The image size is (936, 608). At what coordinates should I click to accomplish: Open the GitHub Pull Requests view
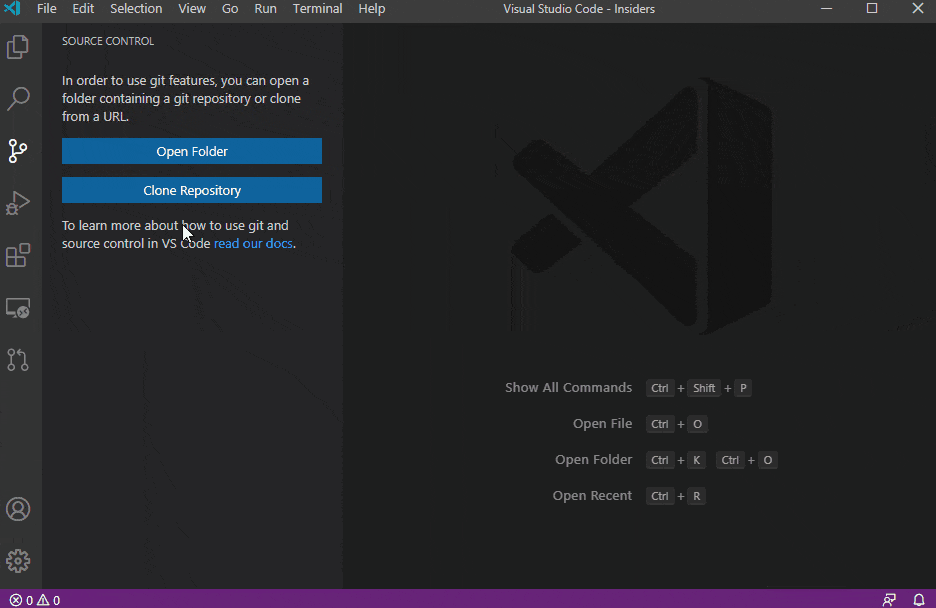pyautogui.click(x=18, y=360)
